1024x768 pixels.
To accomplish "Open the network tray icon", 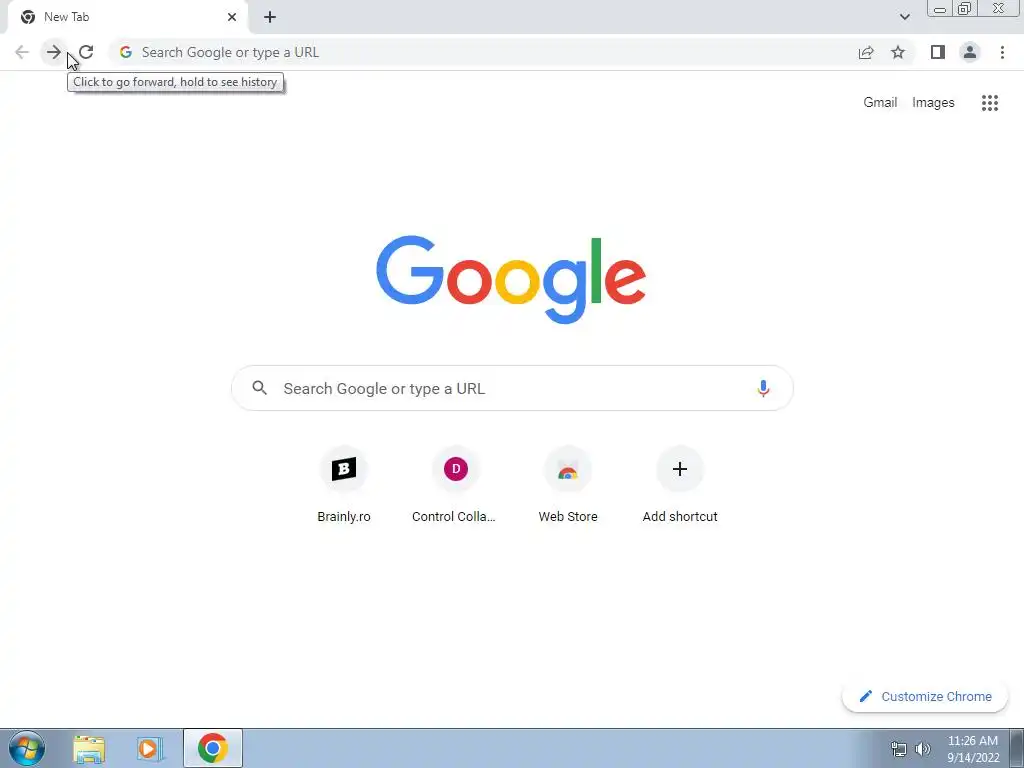I will [899, 749].
